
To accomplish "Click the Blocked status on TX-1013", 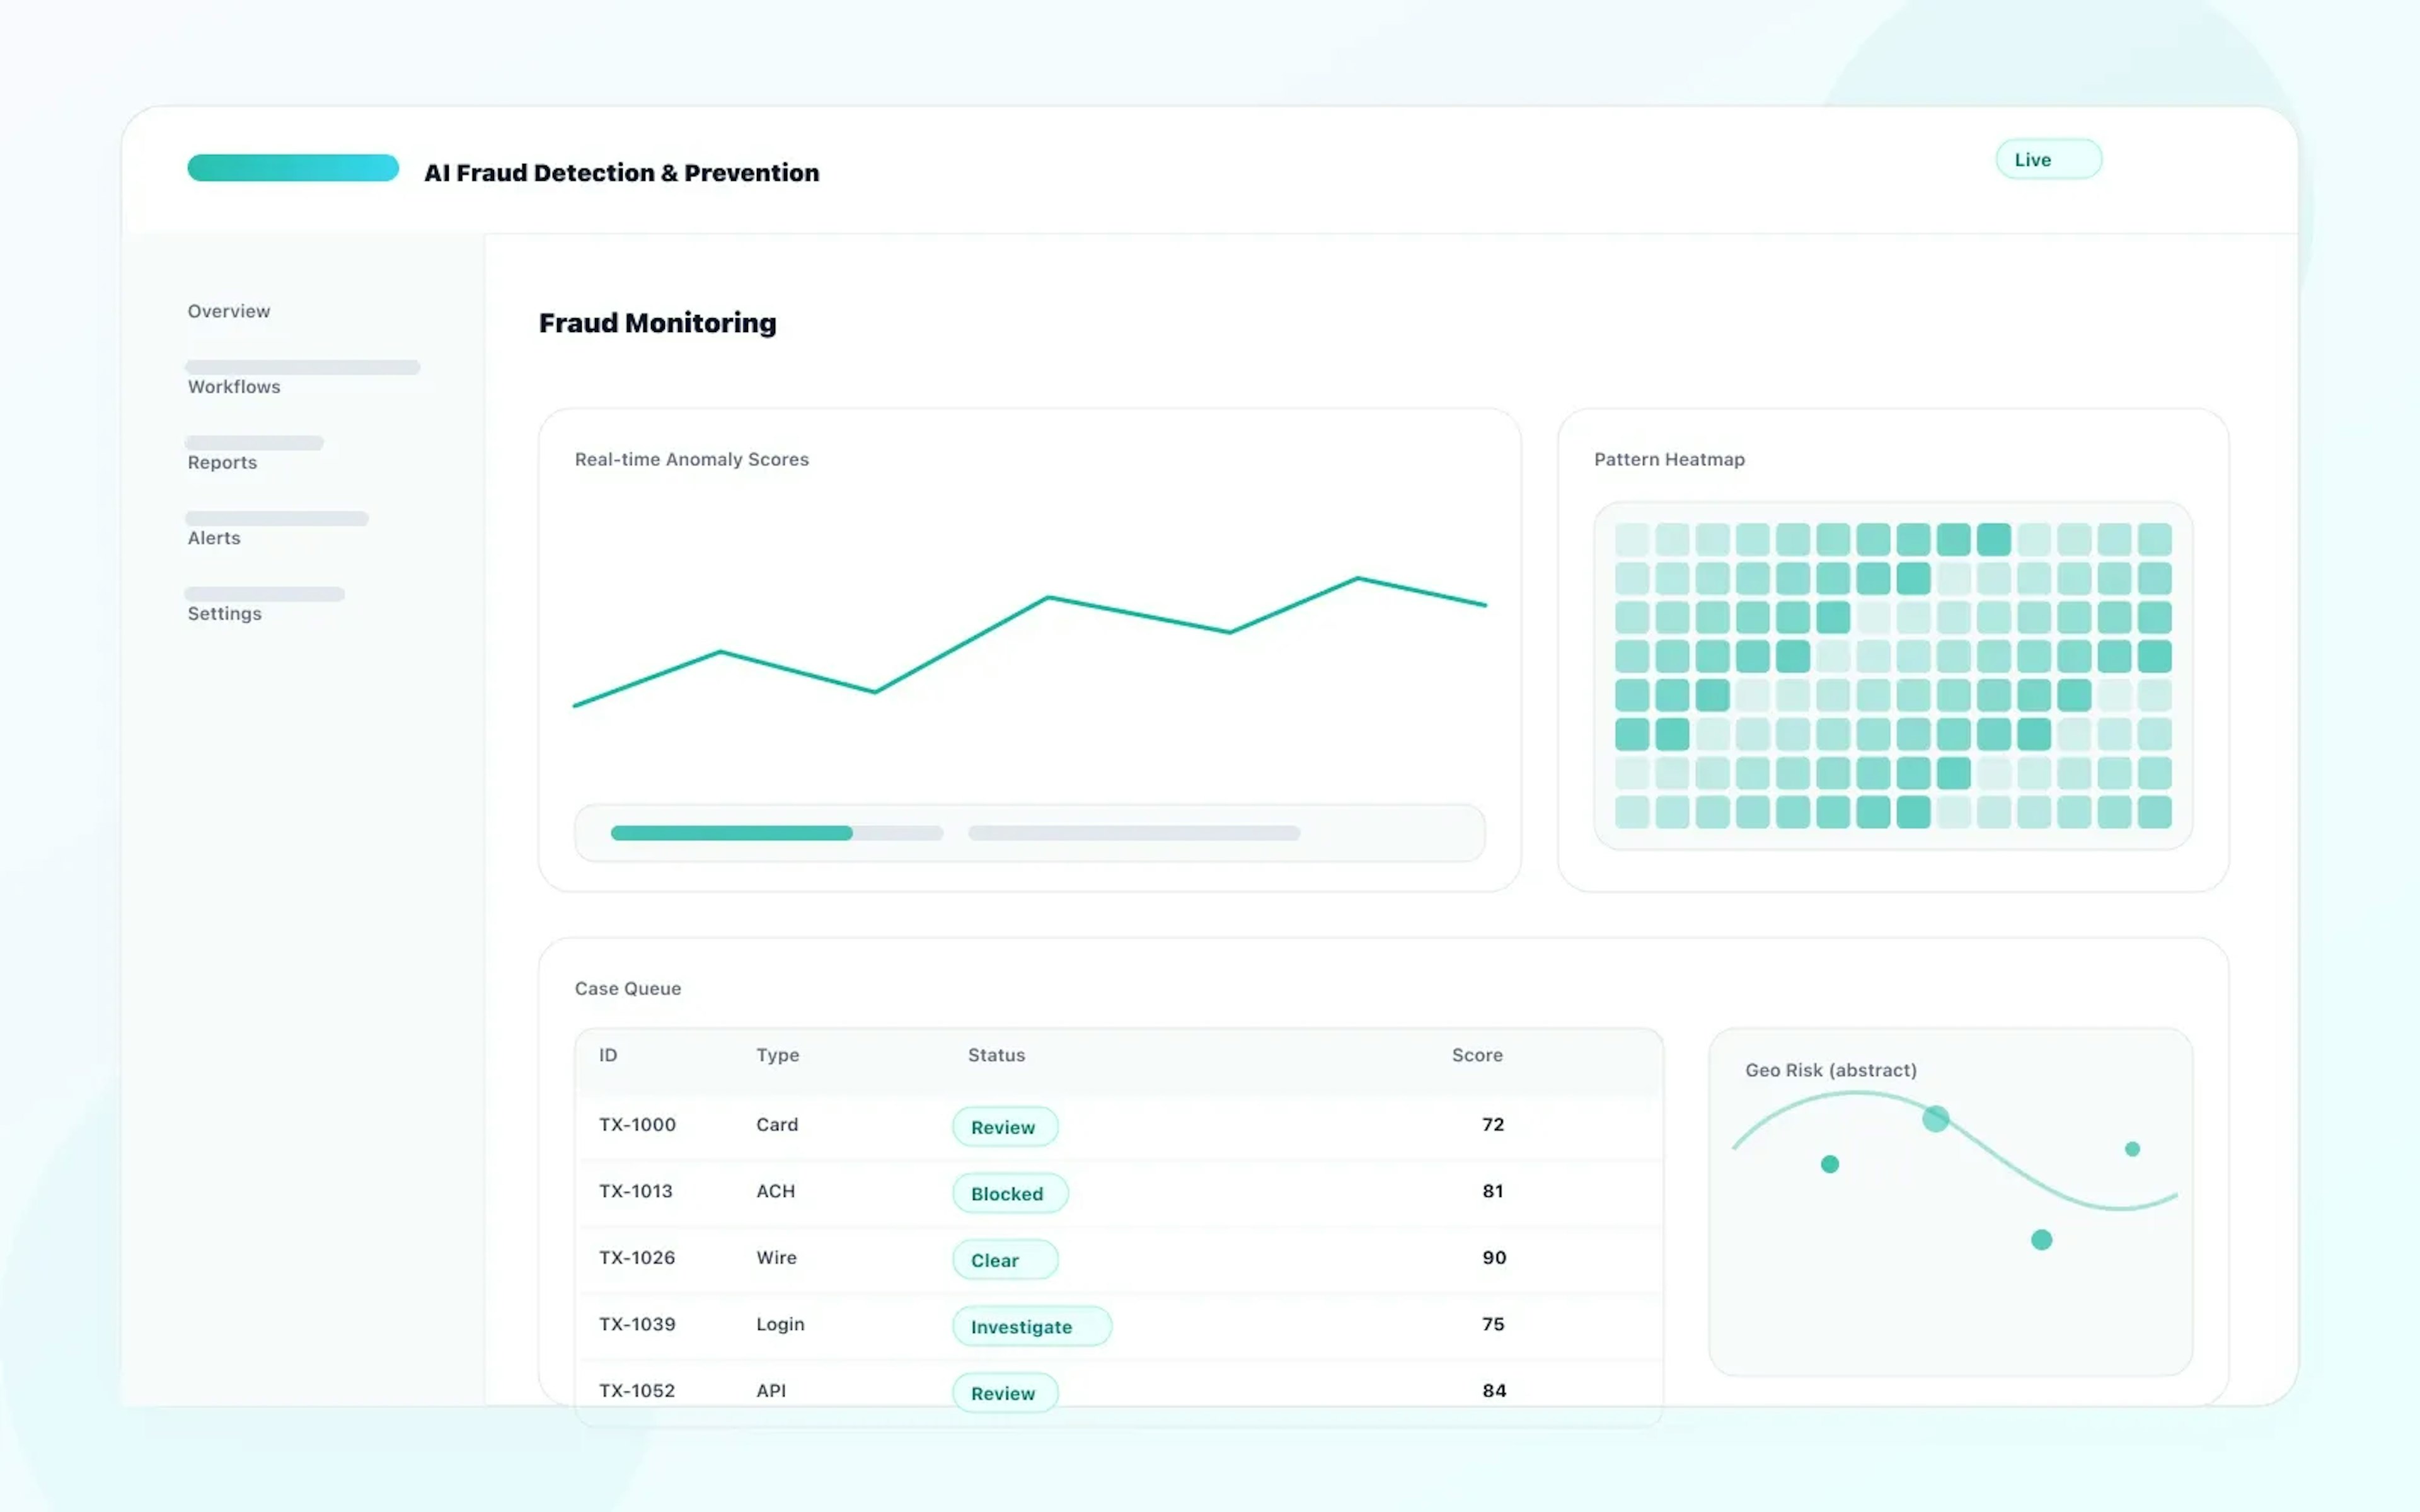I will pos(1009,1193).
